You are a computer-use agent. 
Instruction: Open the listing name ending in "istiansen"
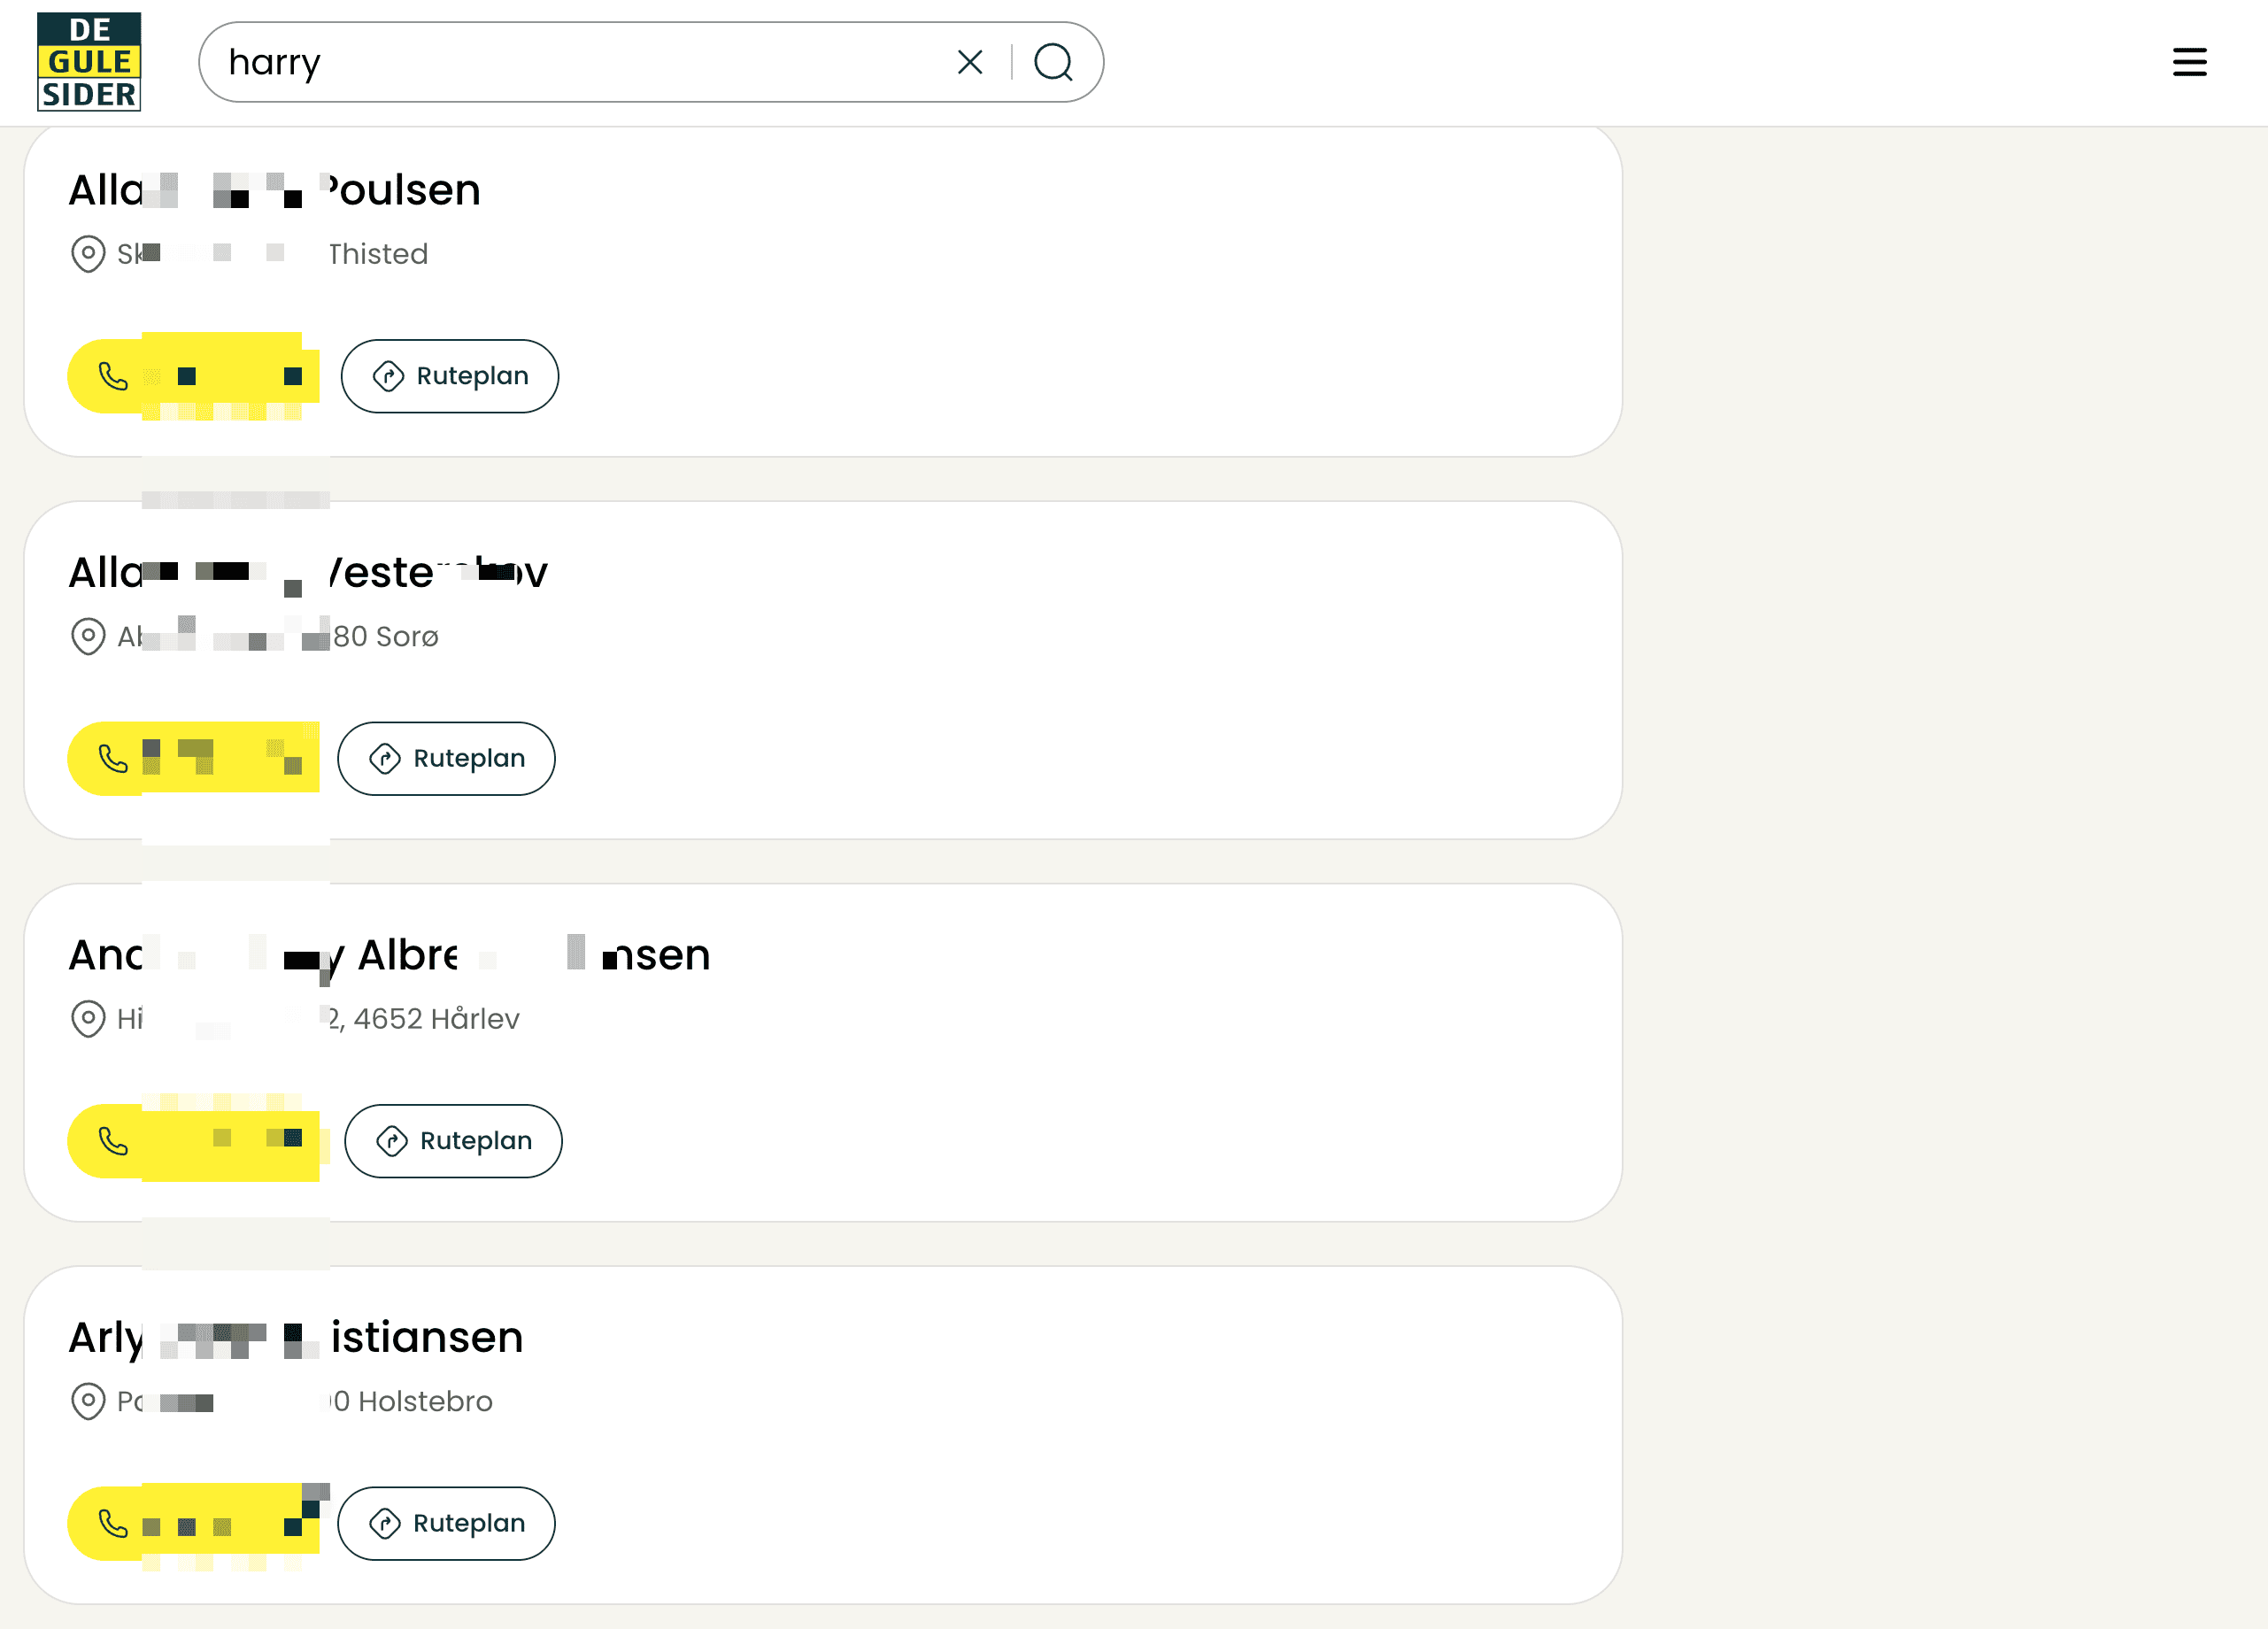(x=295, y=1338)
